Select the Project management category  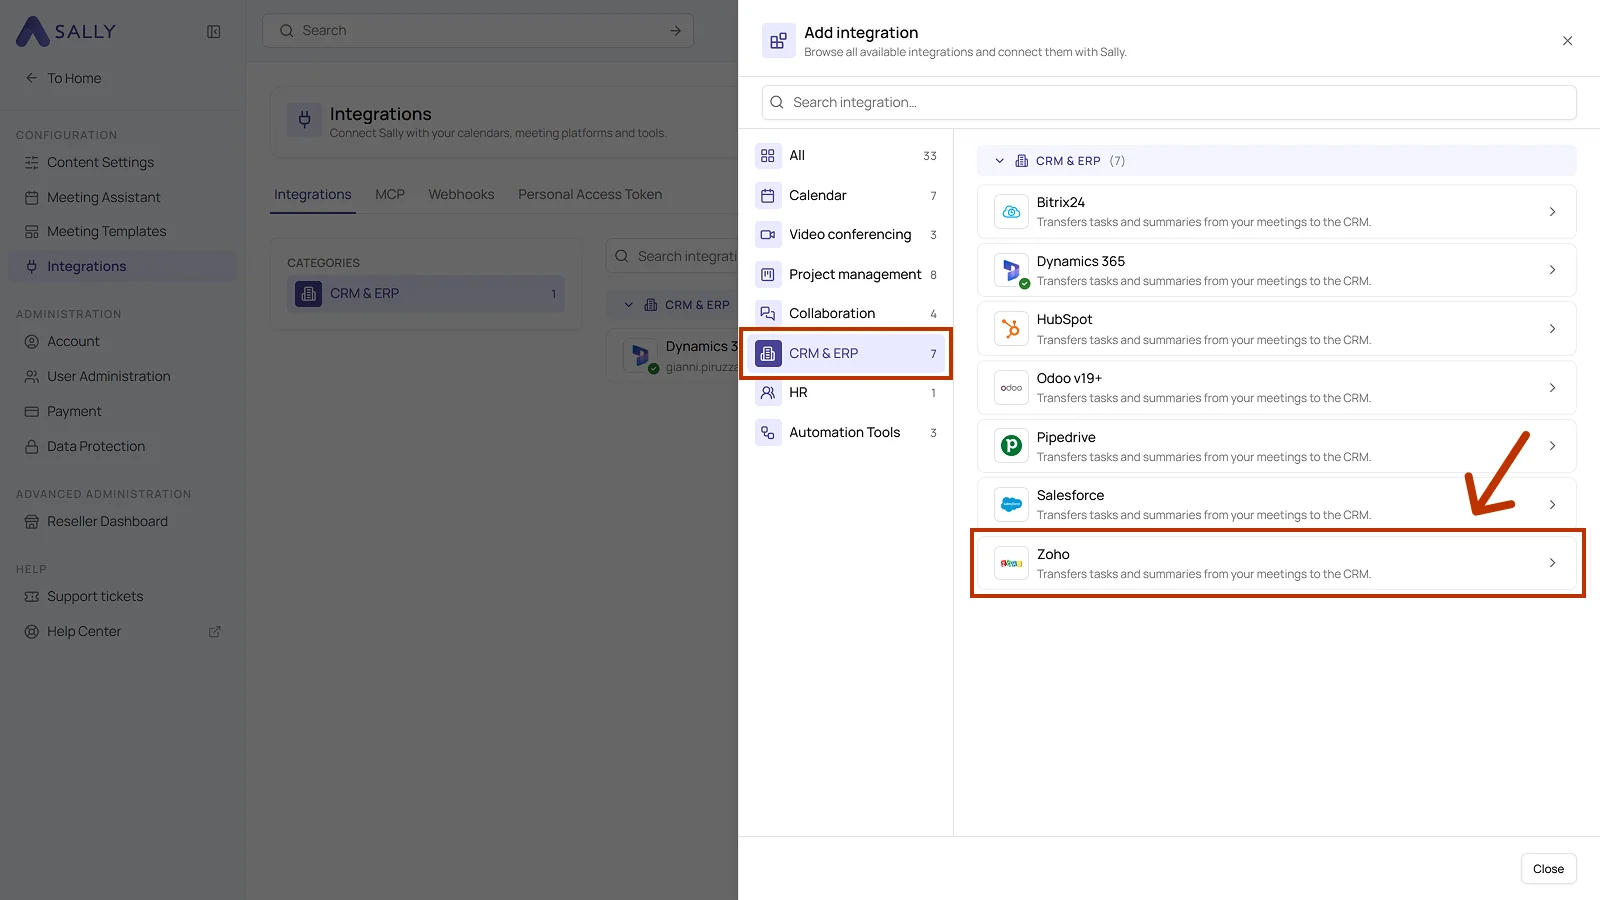point(846,274)
